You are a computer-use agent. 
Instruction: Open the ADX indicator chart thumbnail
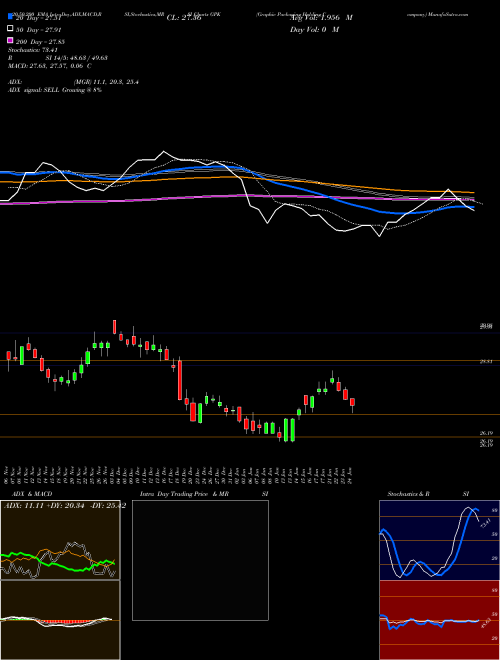60,540
